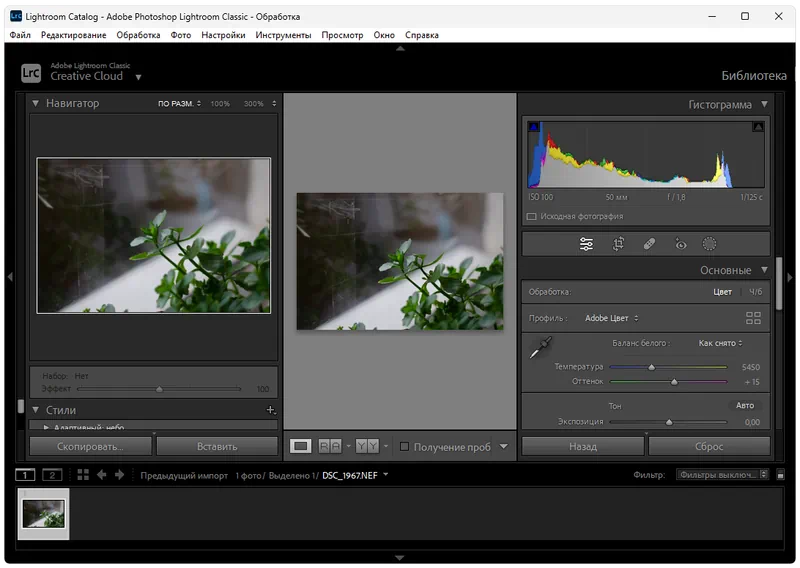Screen dimensions: 800x568
Task: Apply Авто tone adjustment
Action: [x=744, y=405]
